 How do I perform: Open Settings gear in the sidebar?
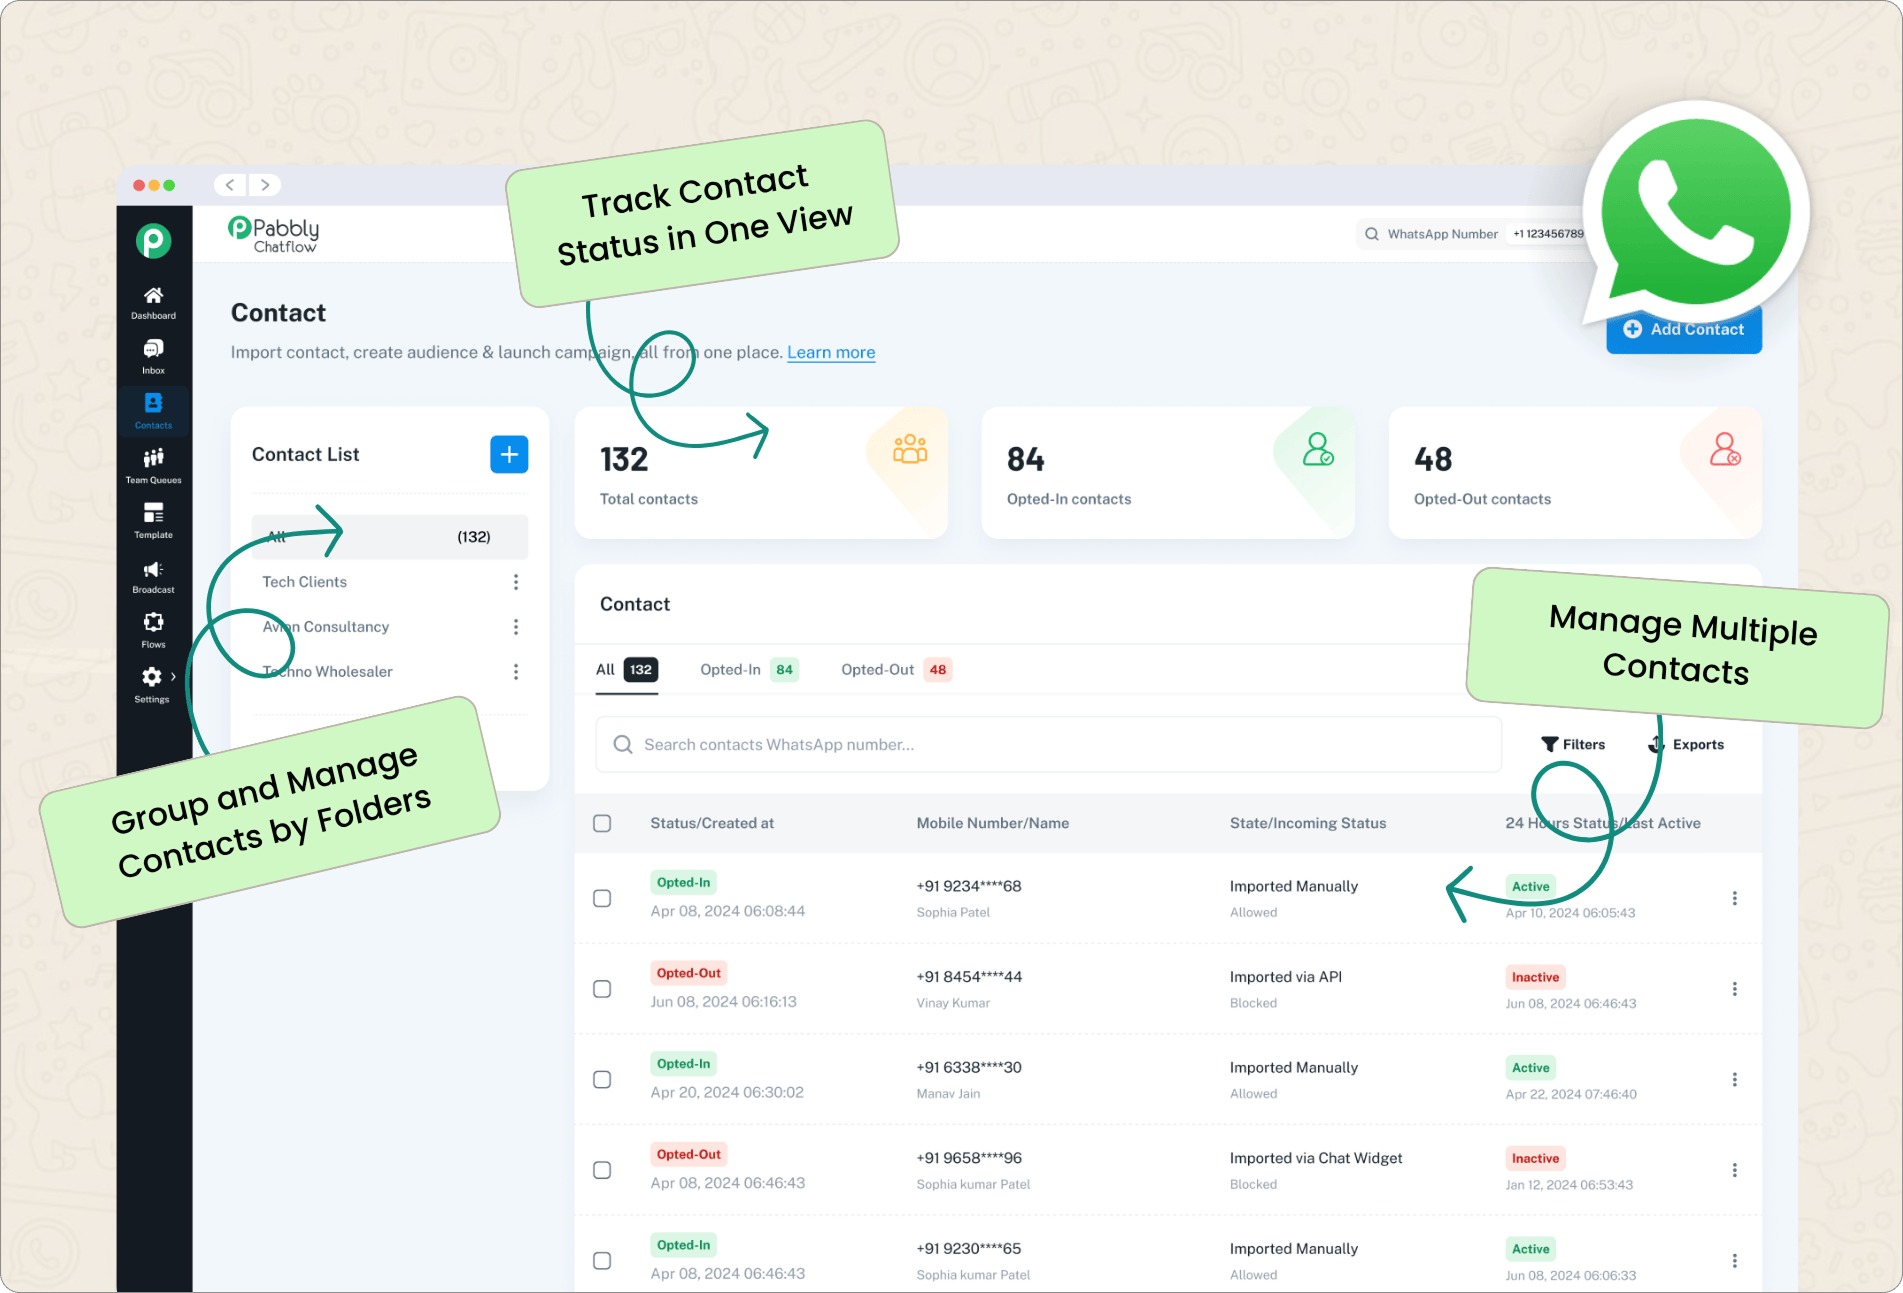(x=152, y=683)
